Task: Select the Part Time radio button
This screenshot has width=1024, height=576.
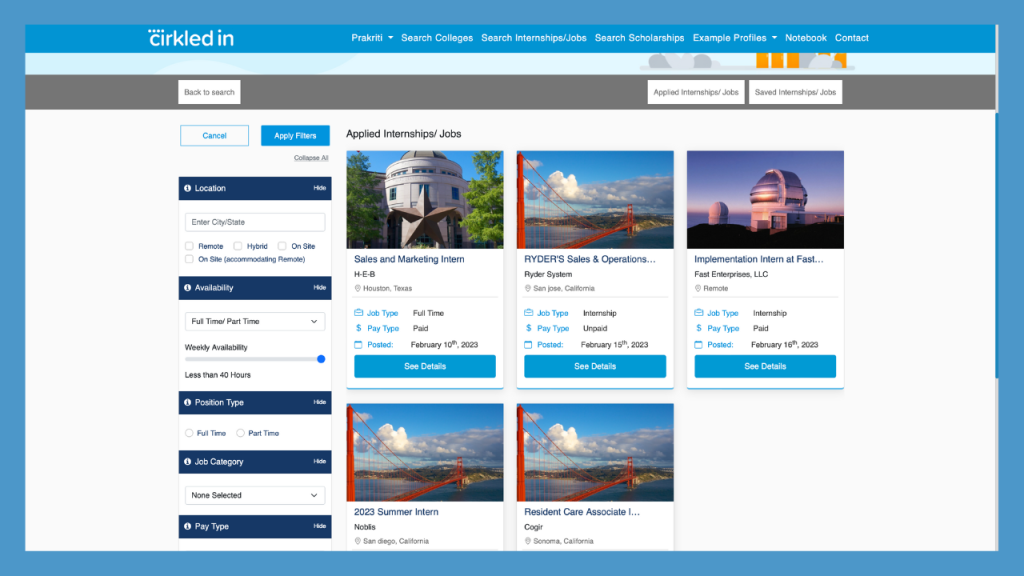Action: (240, 433)
